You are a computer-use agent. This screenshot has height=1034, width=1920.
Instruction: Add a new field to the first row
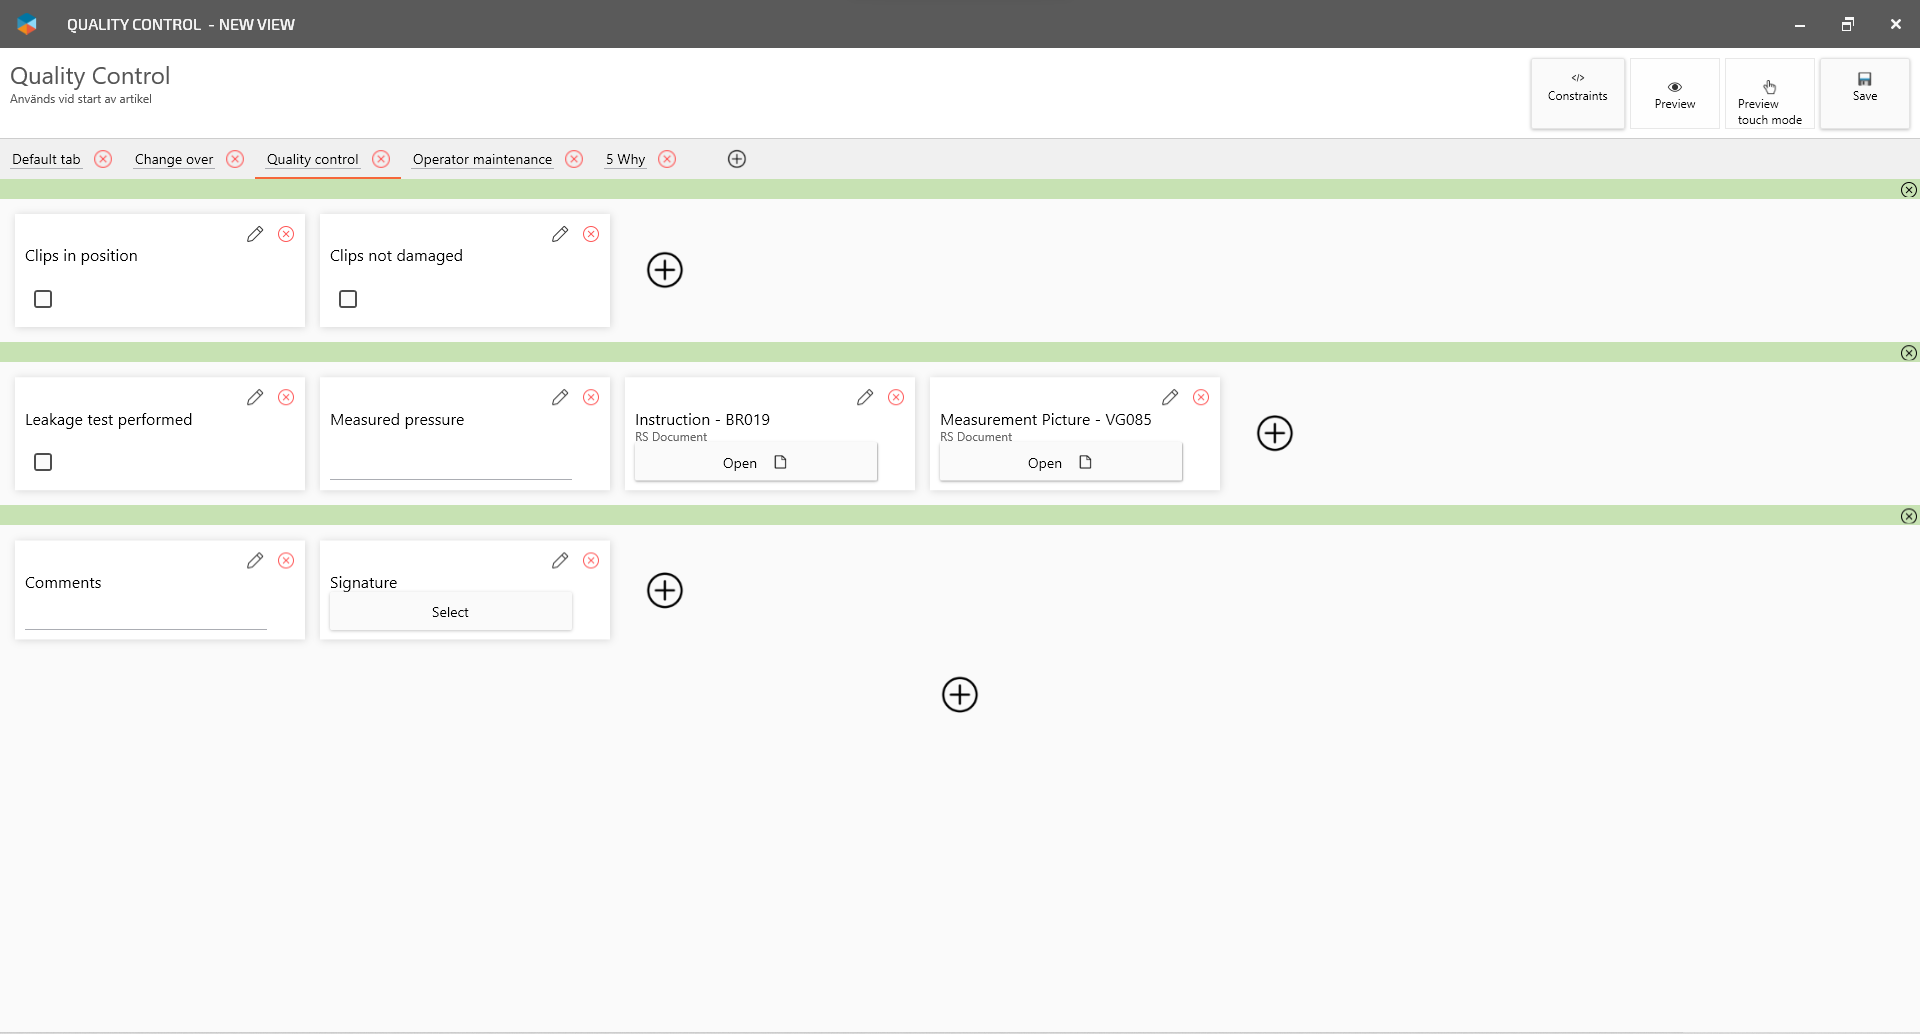point(665,270)
